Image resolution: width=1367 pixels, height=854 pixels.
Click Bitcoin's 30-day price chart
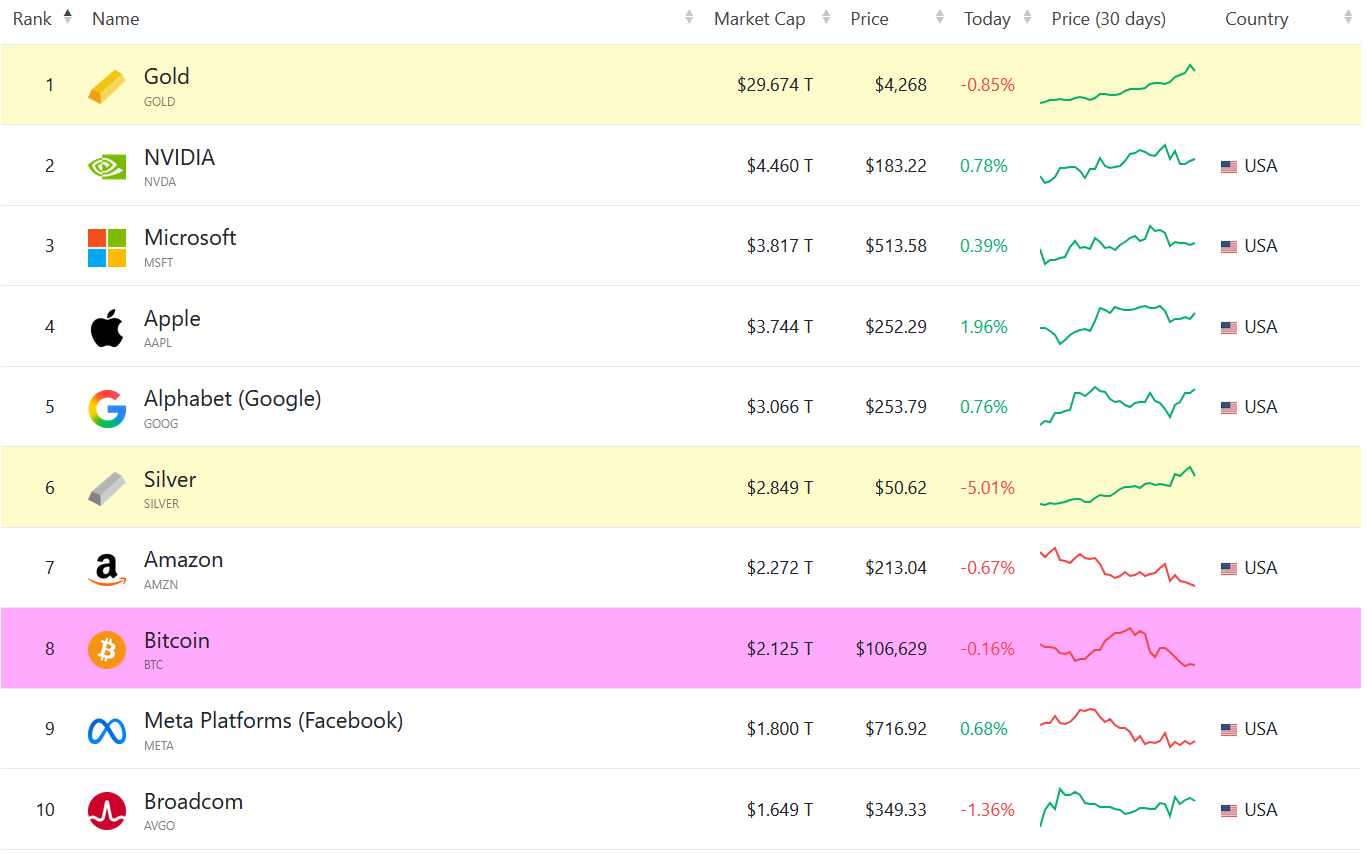click(x=1117, y=649)
